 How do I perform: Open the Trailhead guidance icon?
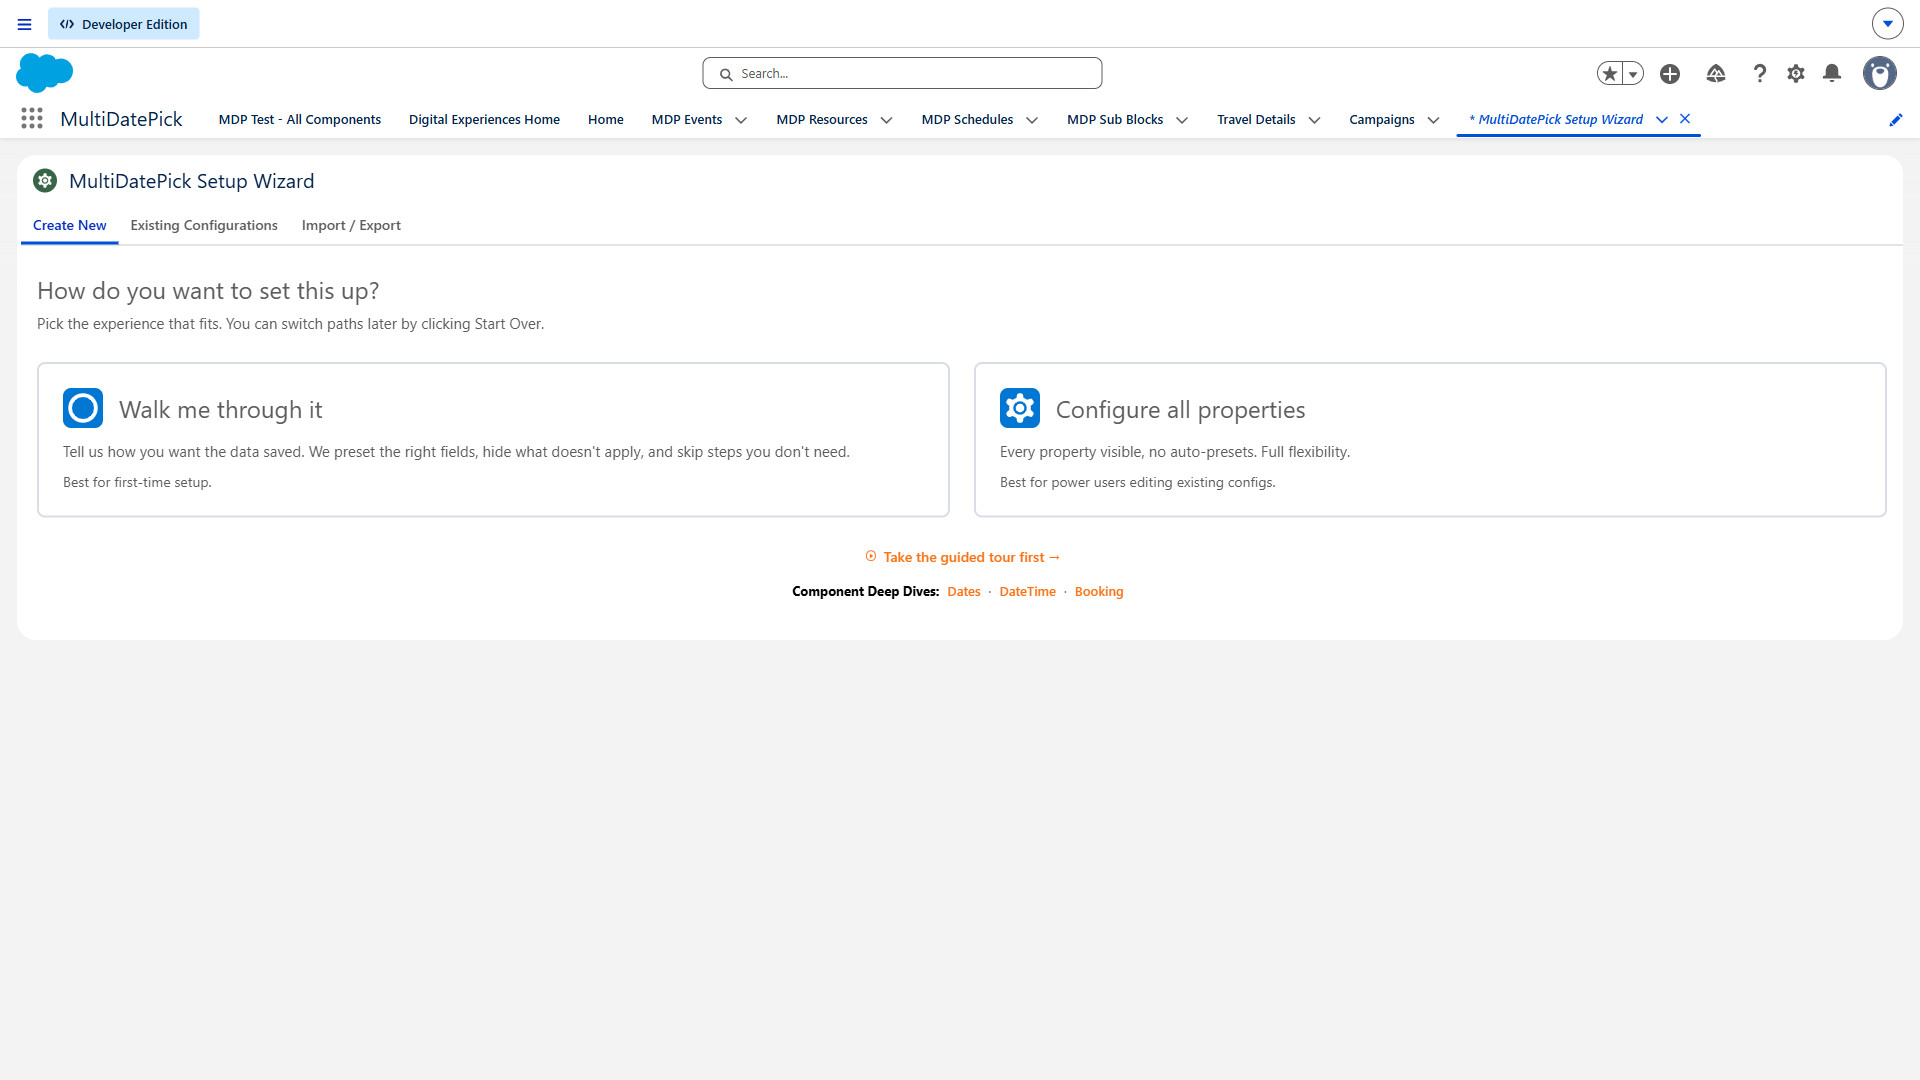click(1716, 73)
